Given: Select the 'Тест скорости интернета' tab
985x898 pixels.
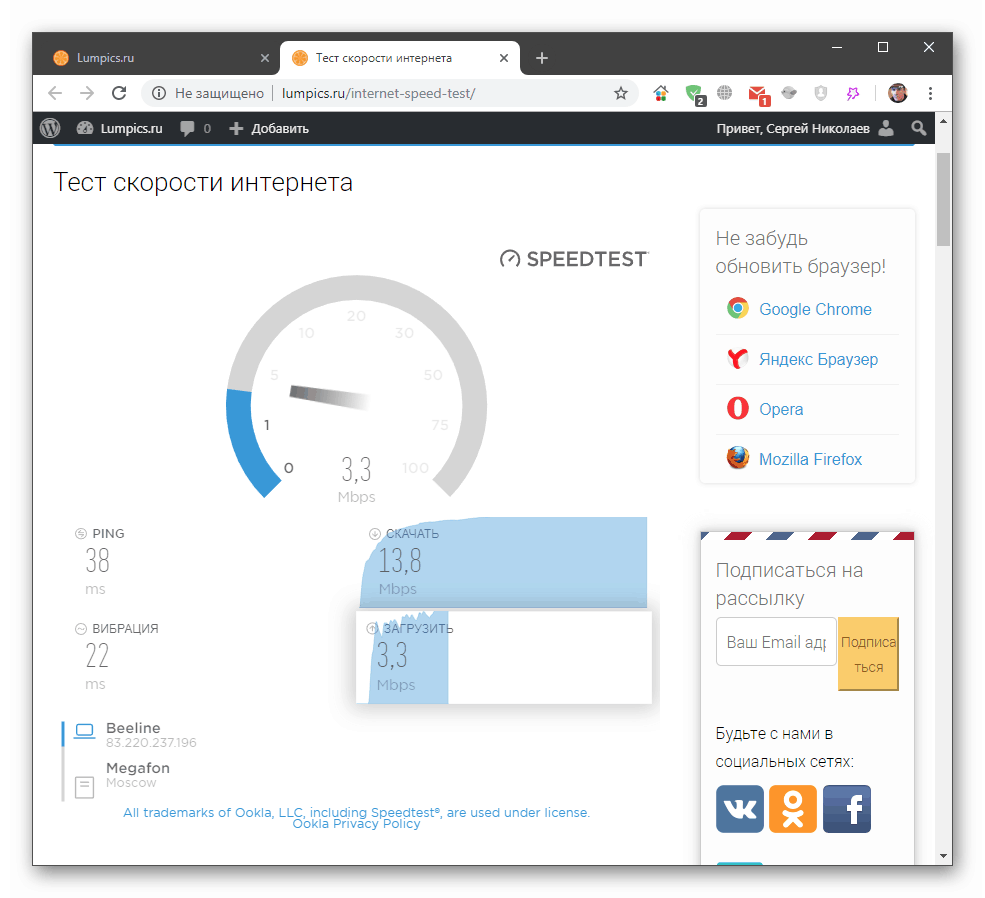Looking at the screenshot, I should (400, 58).
